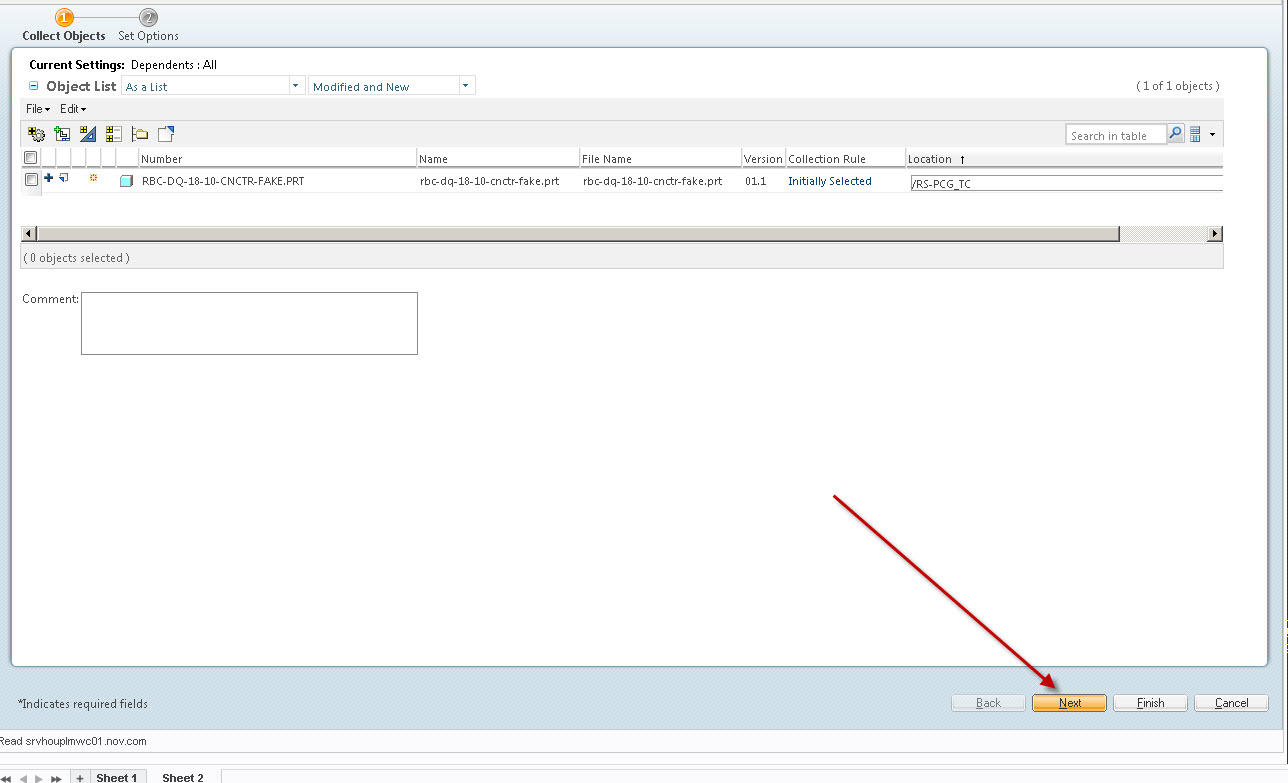The width and height of the screenshot is (1288, 783).
Task: Click the first sheet navigation arrow
Action: pos(7,778)
